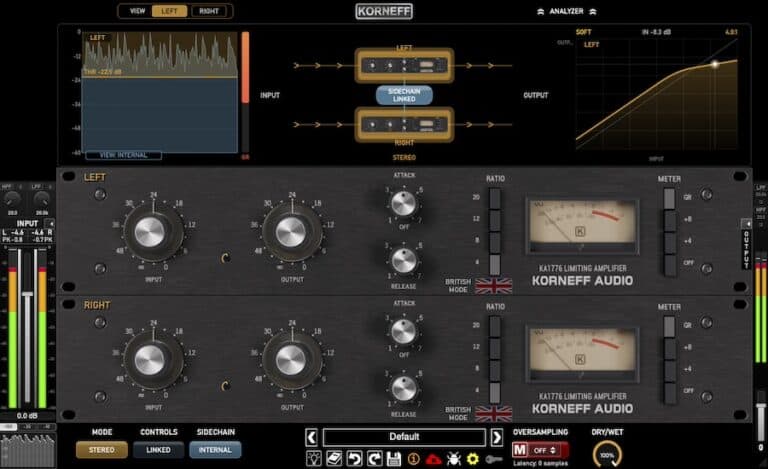Toggle the Sidechain Linked button

click(404, 95)
